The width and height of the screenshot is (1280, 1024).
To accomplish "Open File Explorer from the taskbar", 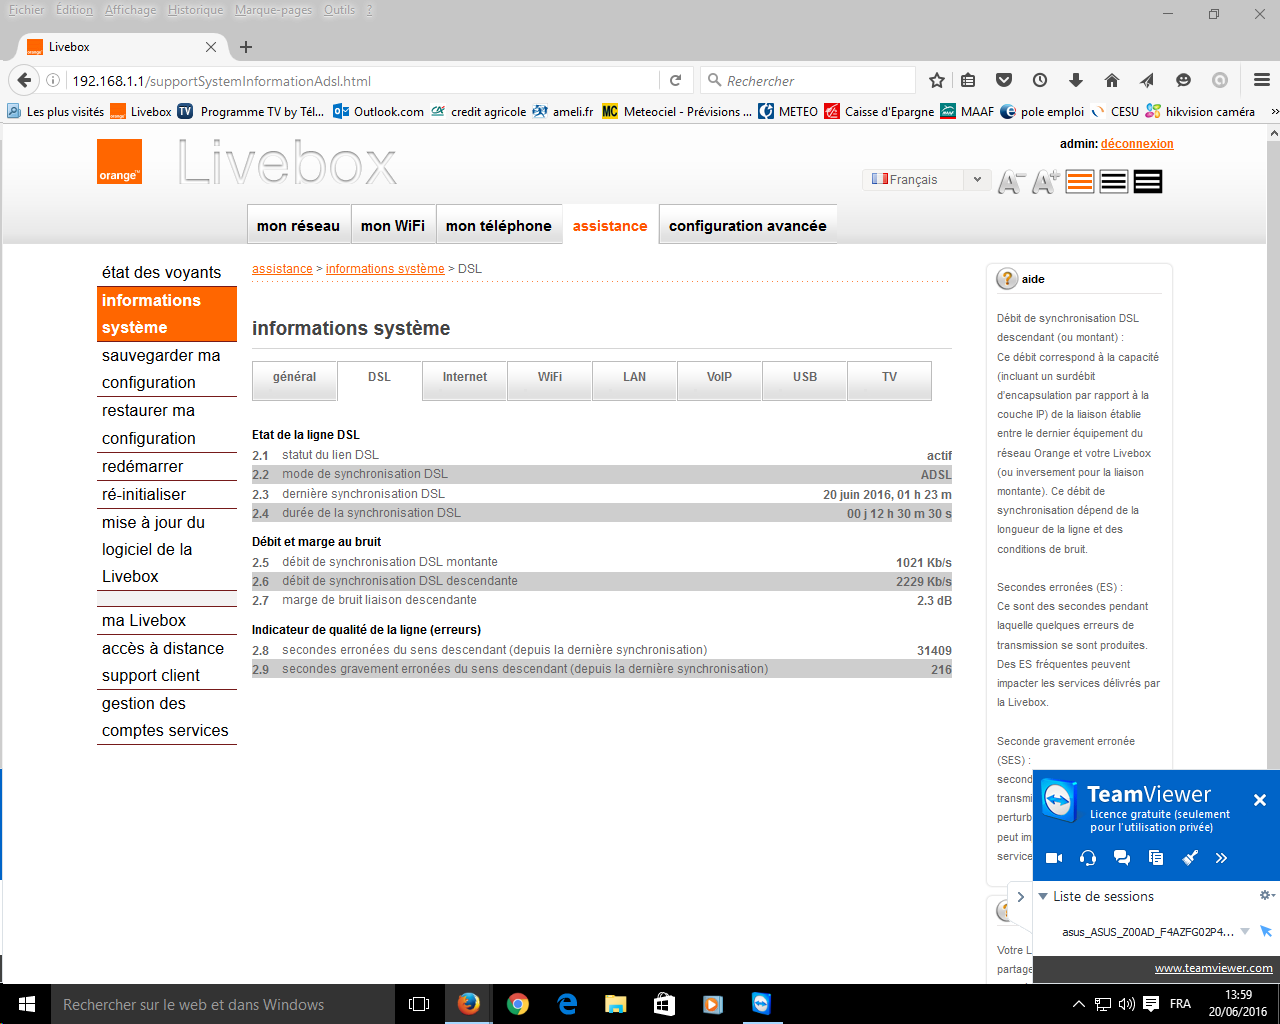I will pyautogui.click(x=615, y=1004).
